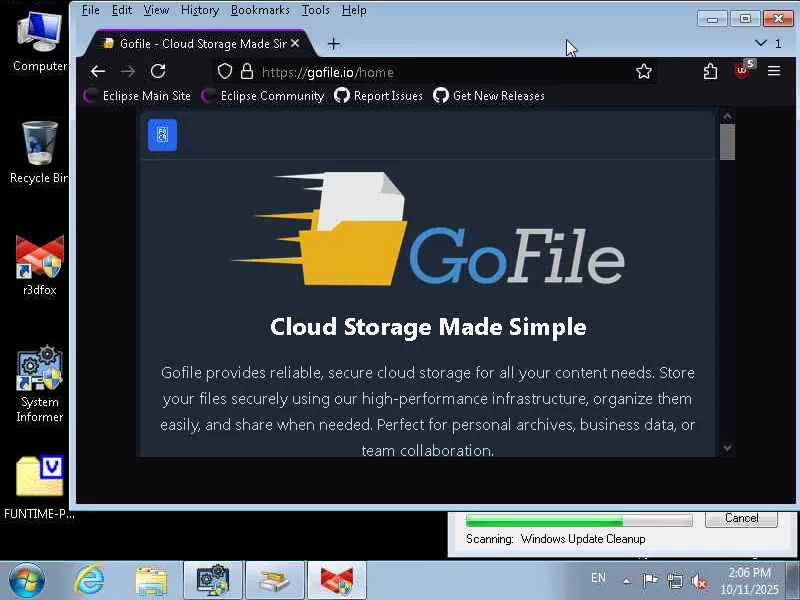Select the System Informer desktop shortcut
The width and height of the screenshot is (800, 600).
[39, 385]
